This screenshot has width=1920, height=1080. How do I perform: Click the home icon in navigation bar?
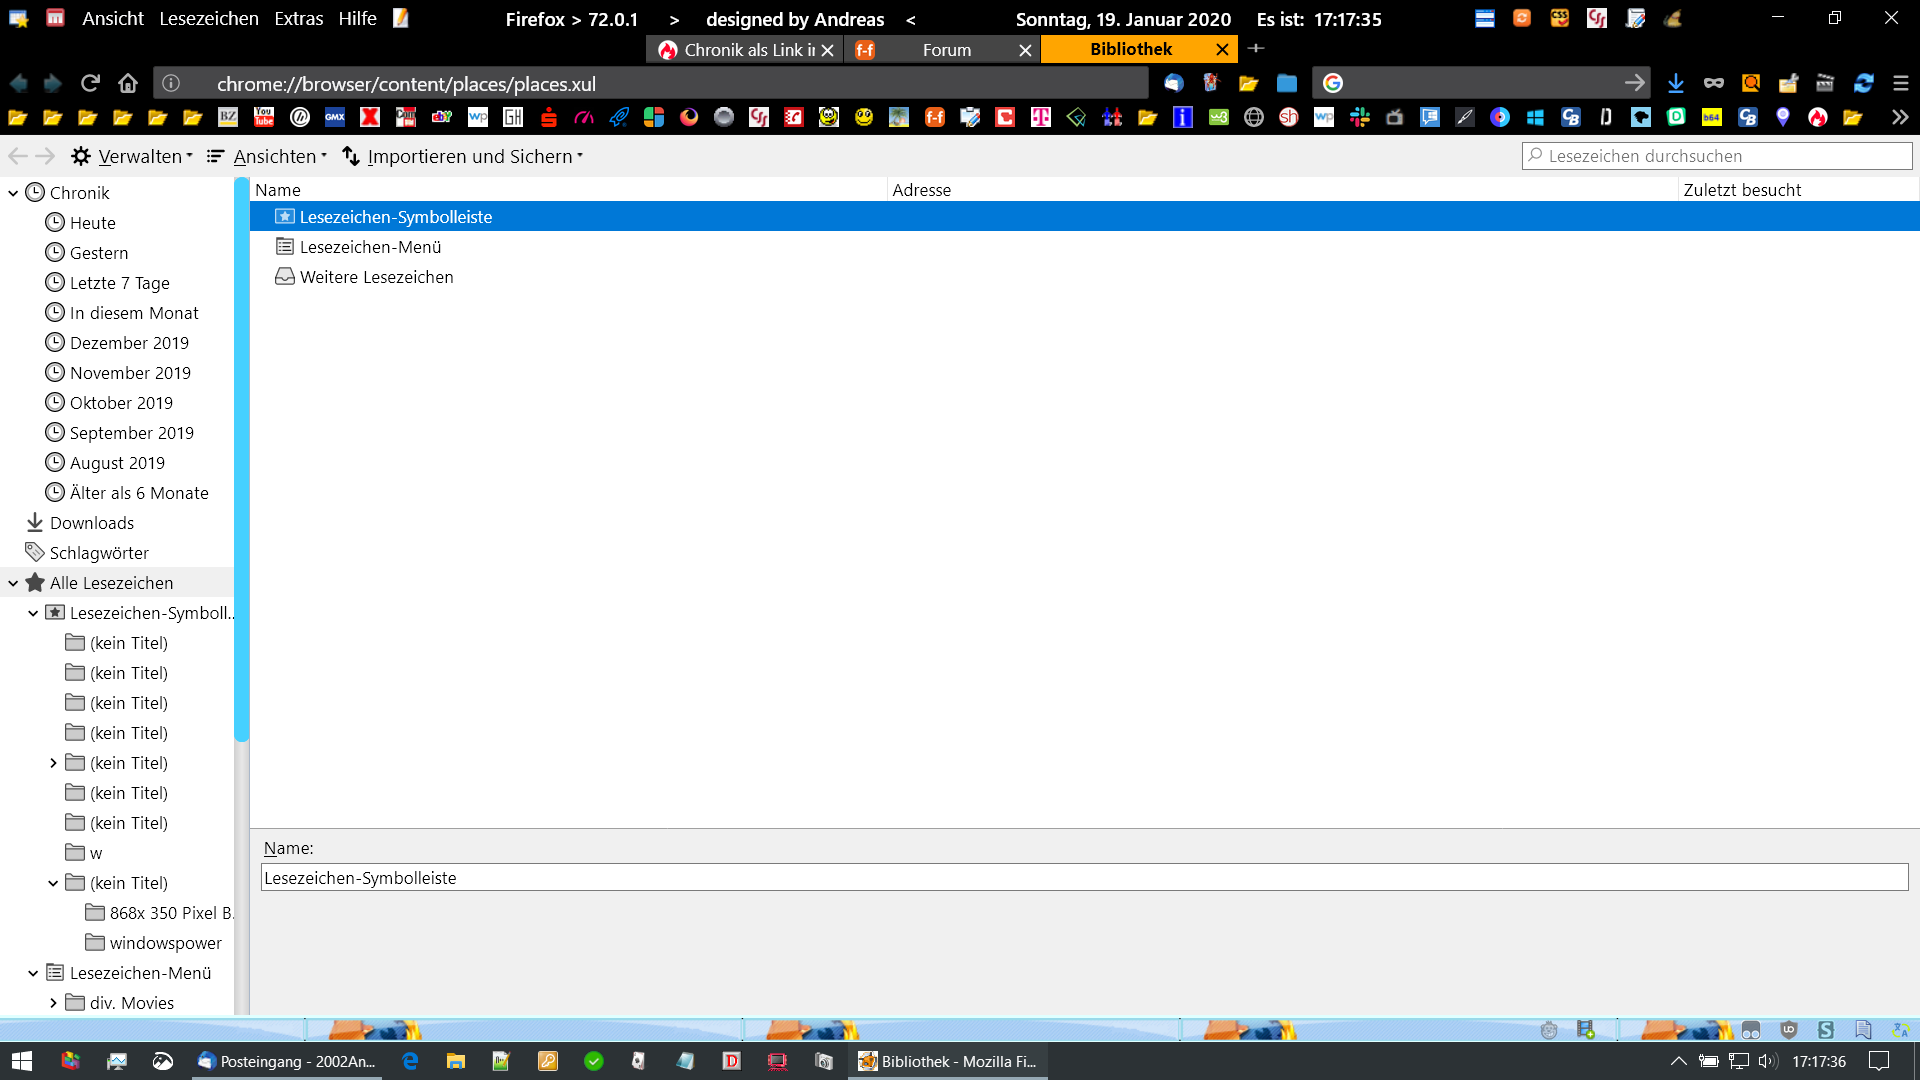point(127,83)
